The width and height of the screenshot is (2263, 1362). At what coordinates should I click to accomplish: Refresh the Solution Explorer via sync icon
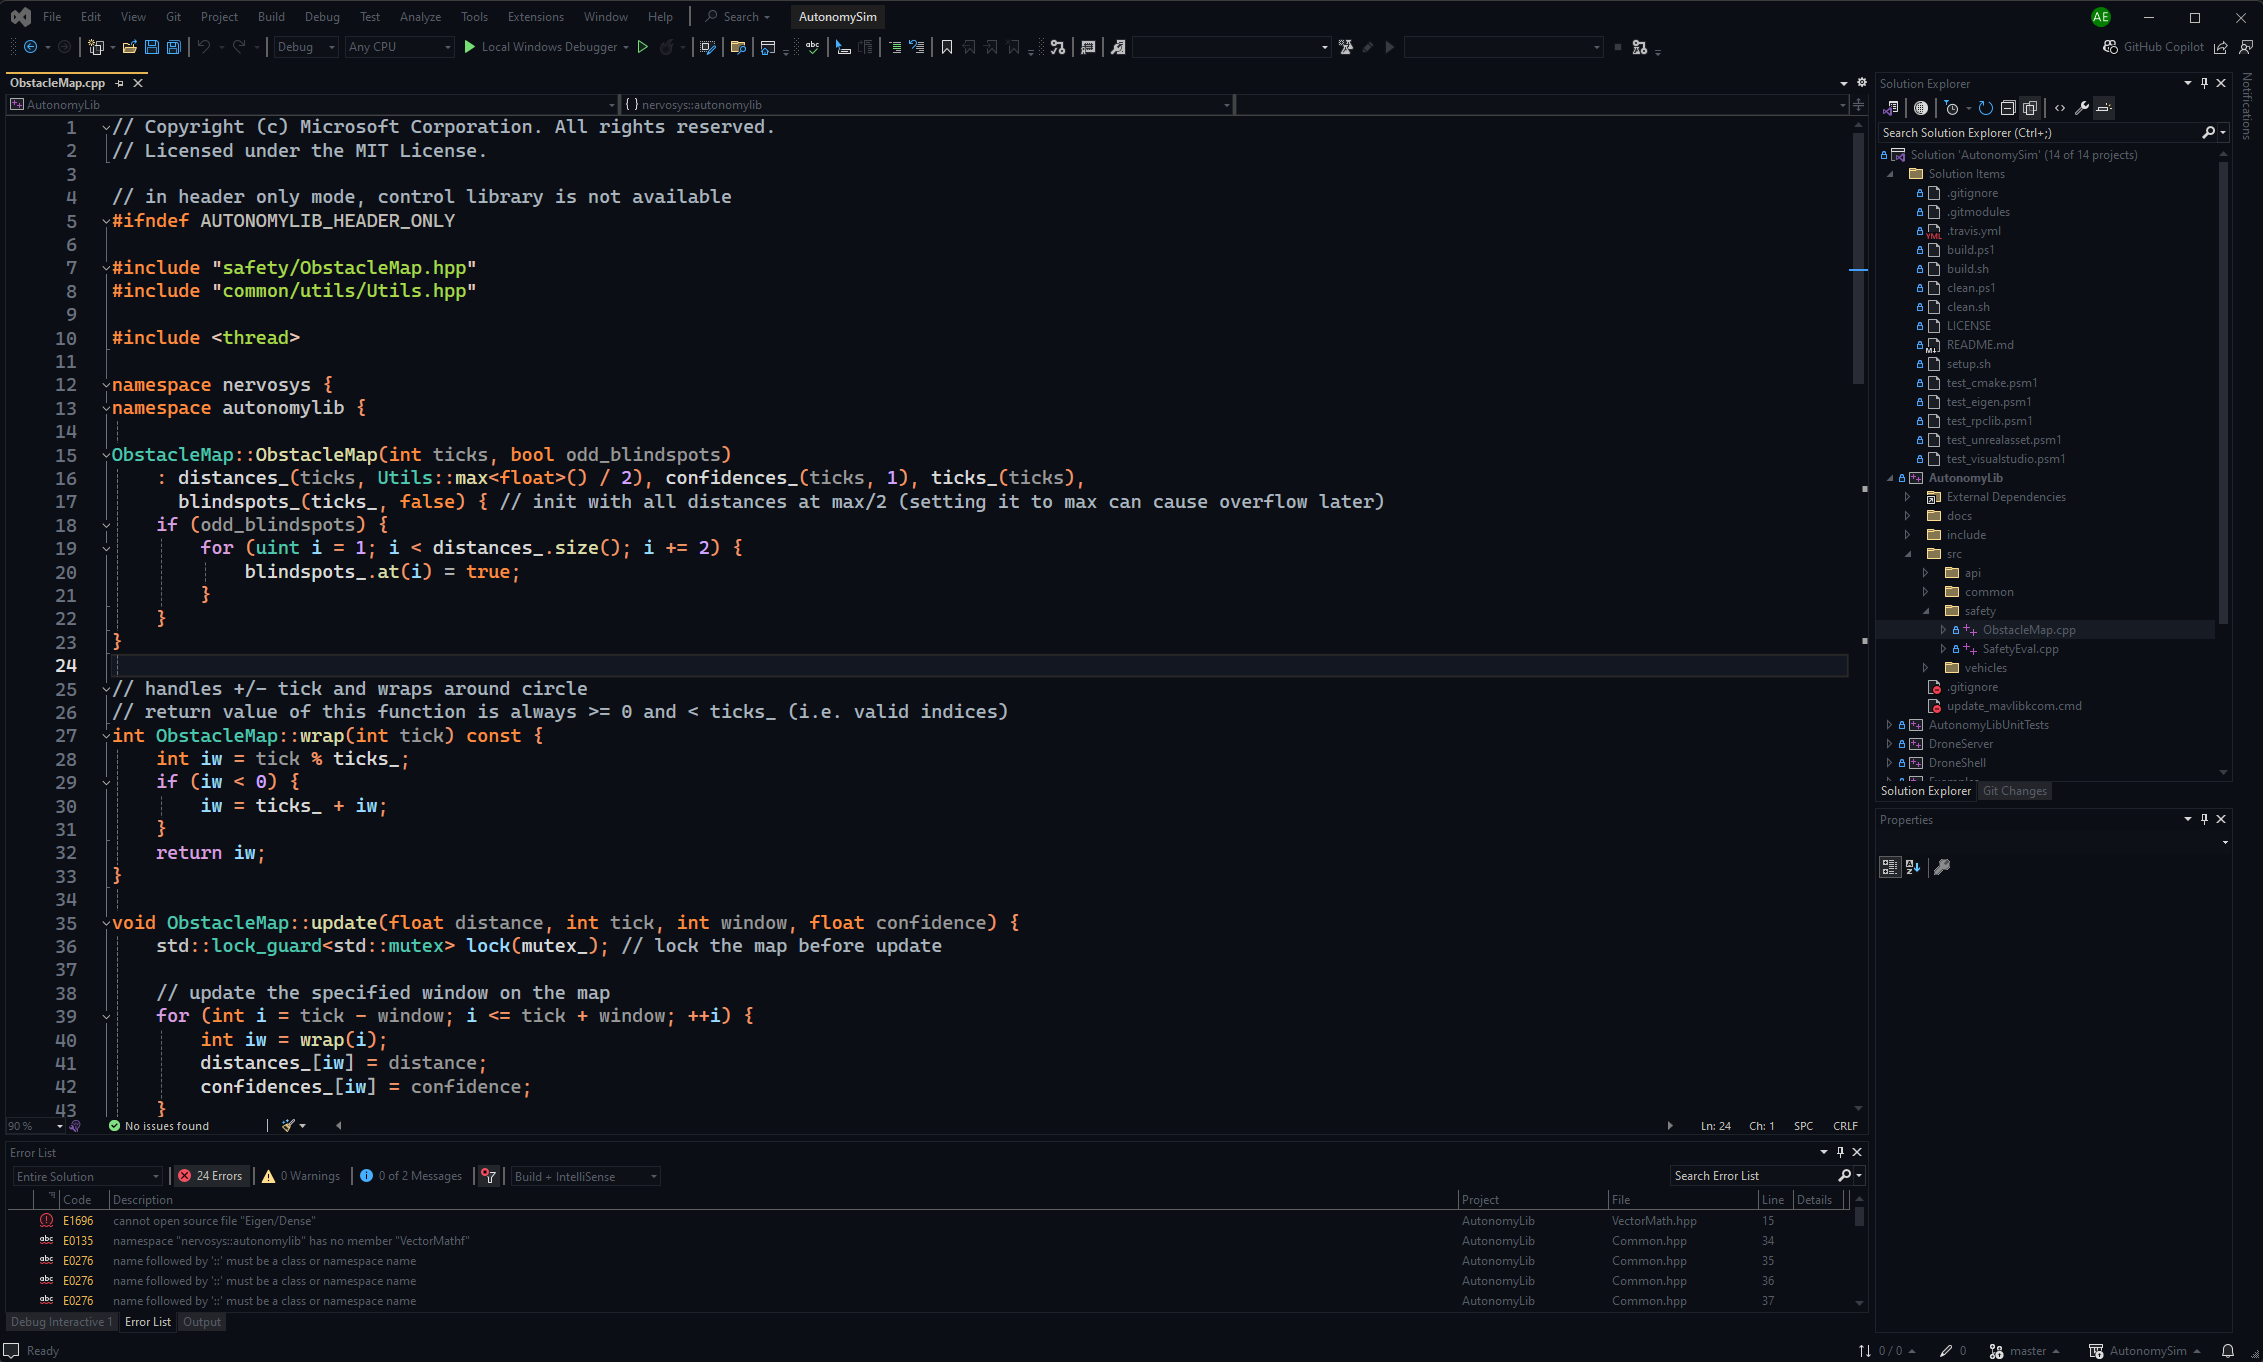[1986, 108]
